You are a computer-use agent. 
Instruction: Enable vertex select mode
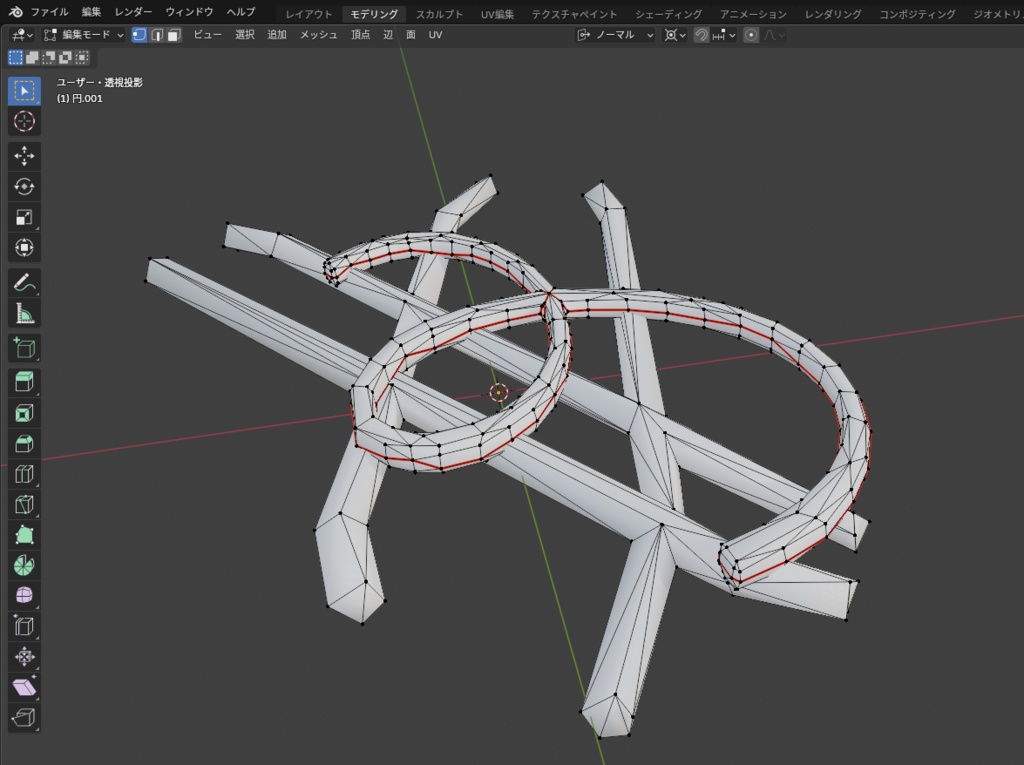tap(139, 35)
